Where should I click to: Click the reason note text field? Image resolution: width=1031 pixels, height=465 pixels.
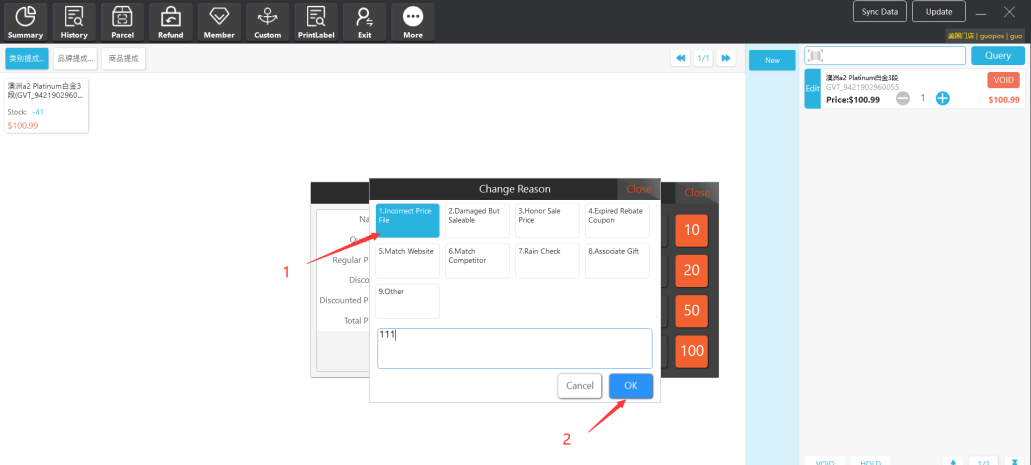point(514,348)
